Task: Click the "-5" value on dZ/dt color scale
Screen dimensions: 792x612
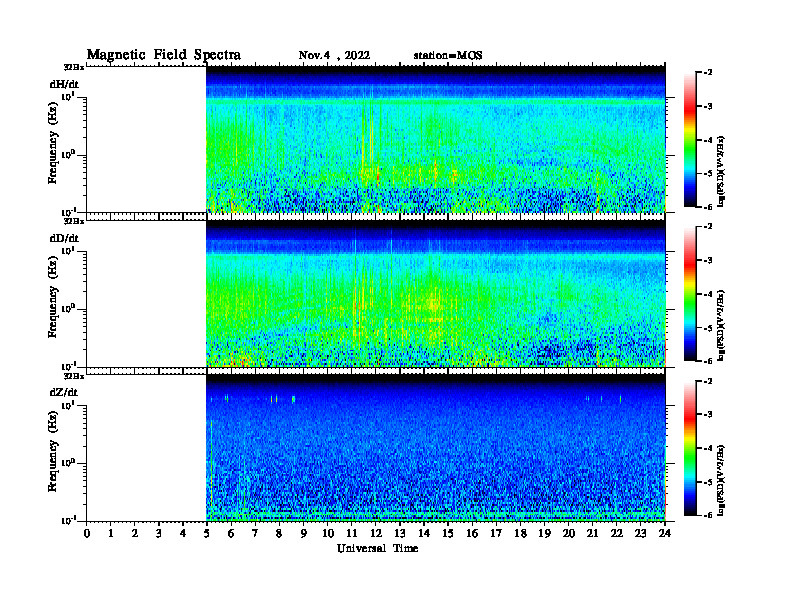Action: pyautogui.click(x=708, y=482)
